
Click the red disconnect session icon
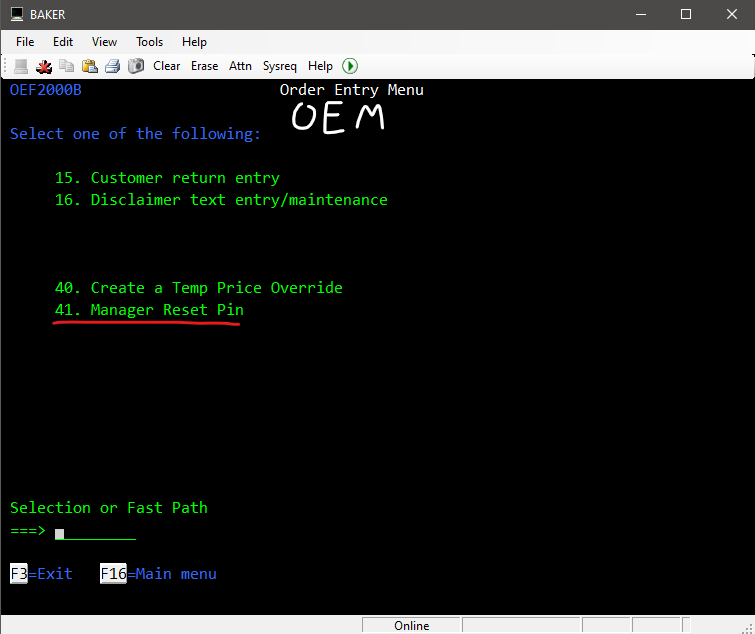point(44,66)
